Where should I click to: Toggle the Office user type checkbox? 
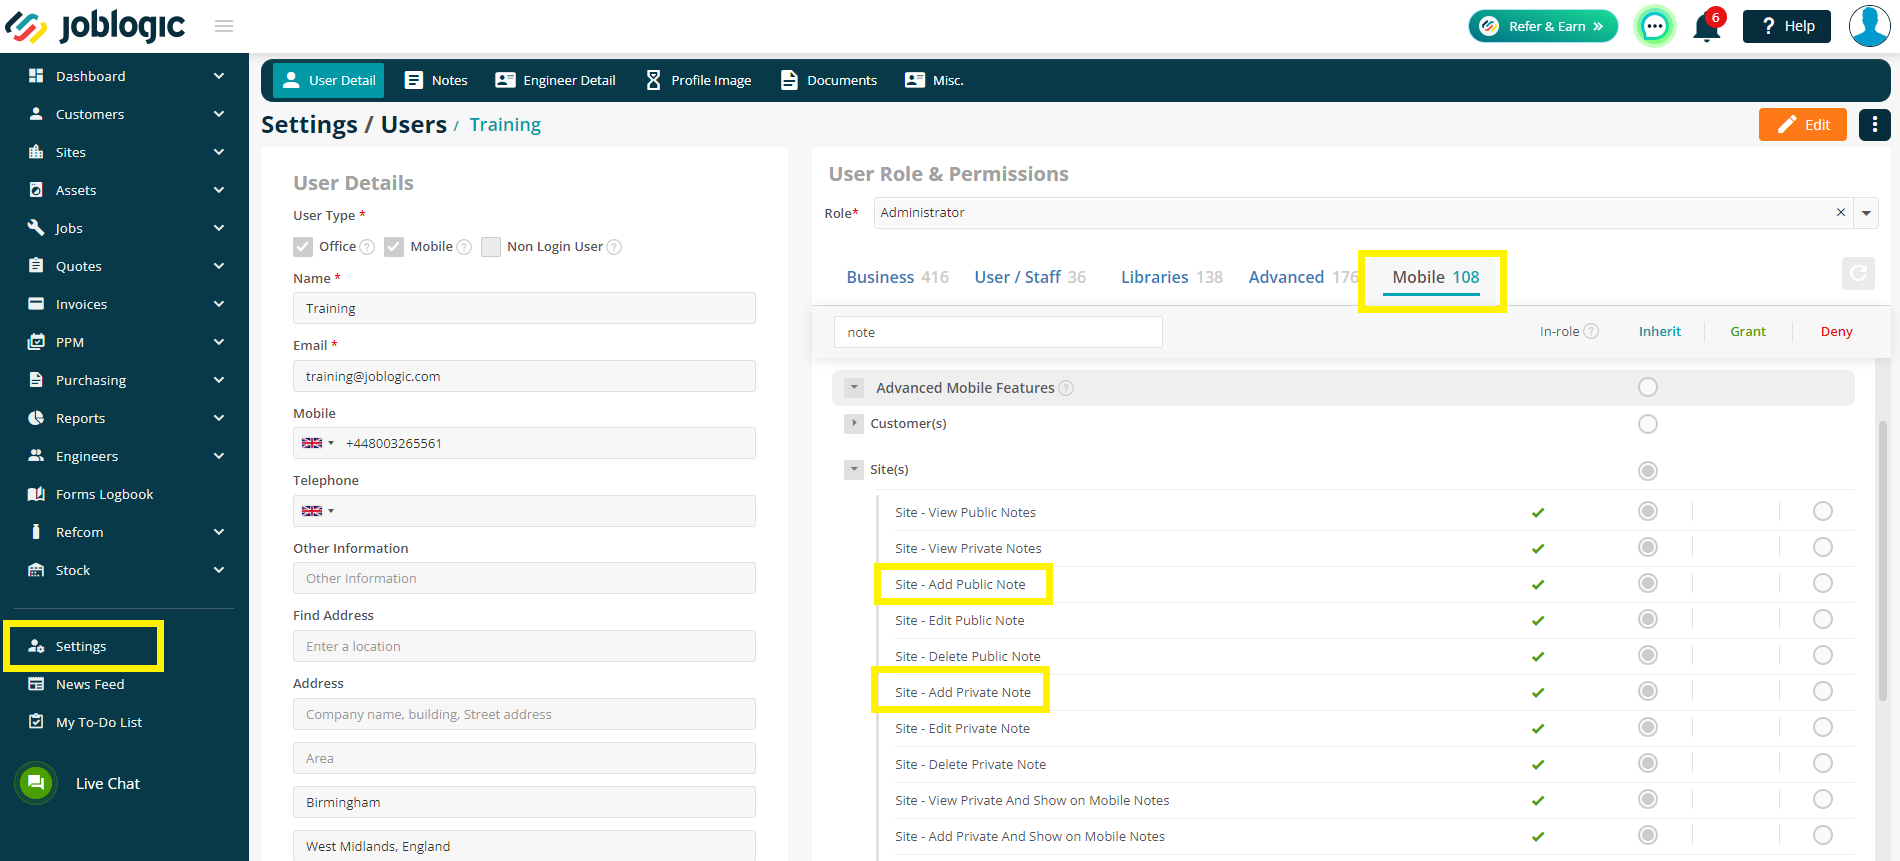pos(303,247)
